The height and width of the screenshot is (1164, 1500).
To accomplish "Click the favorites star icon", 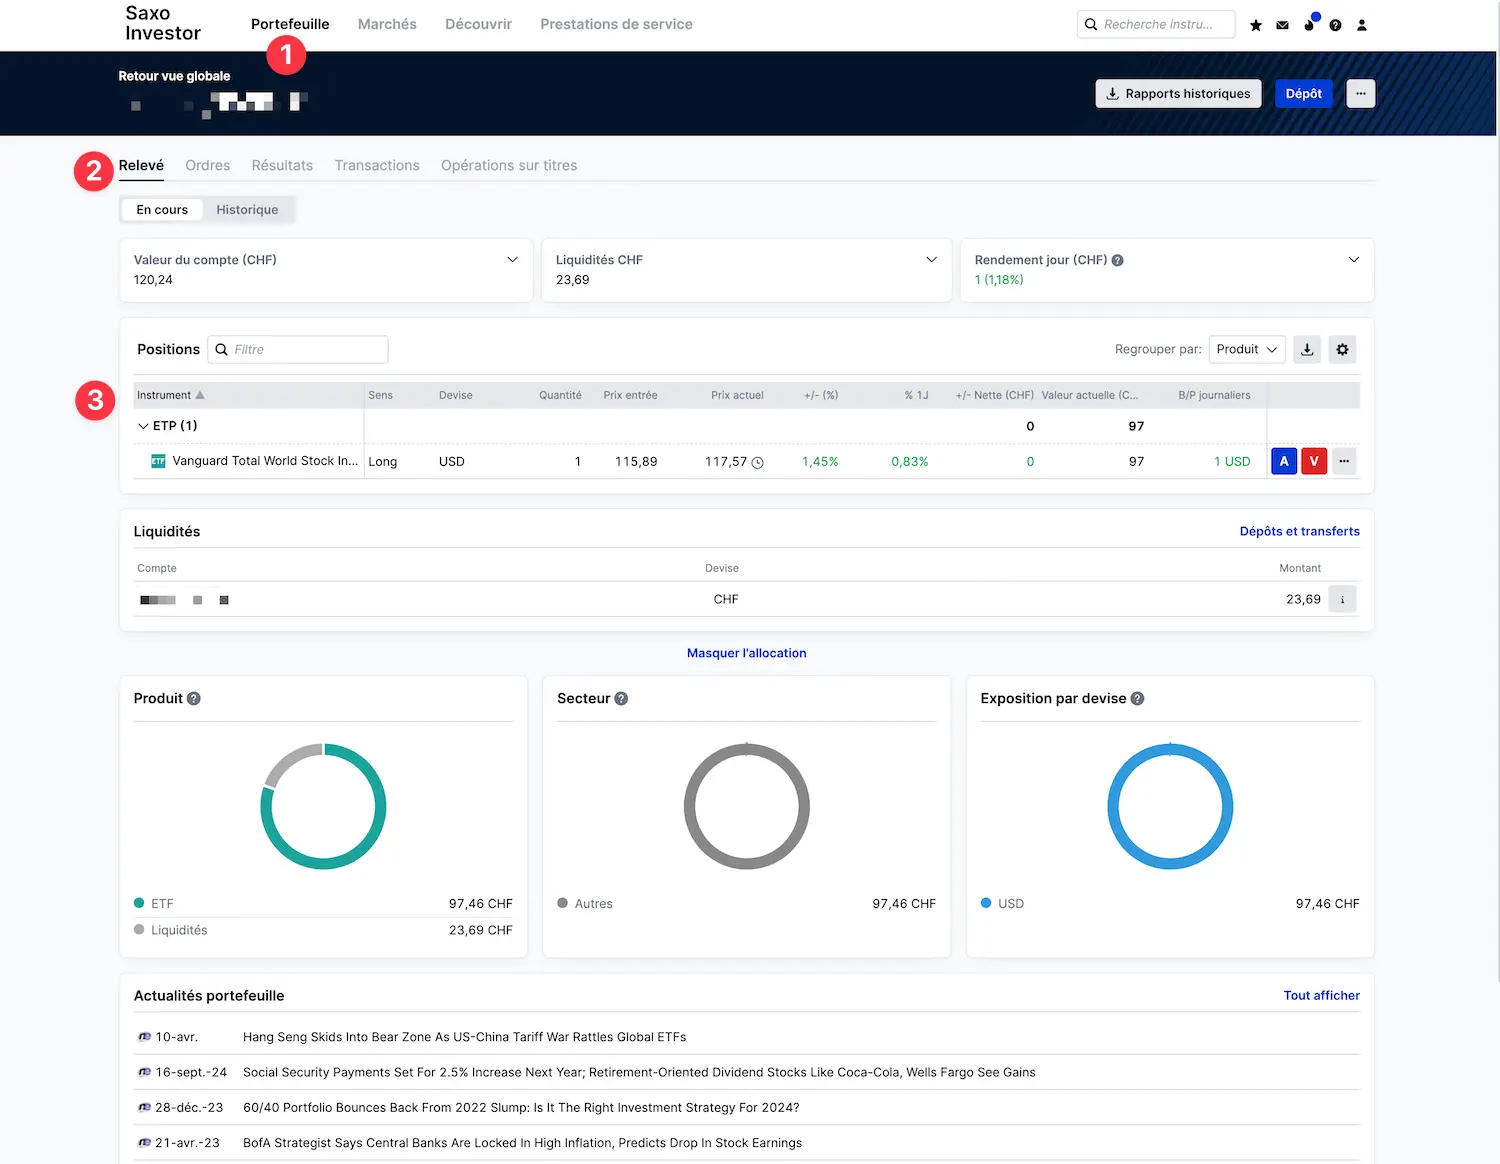I will pyautogui.click(x=1256, y=25).
